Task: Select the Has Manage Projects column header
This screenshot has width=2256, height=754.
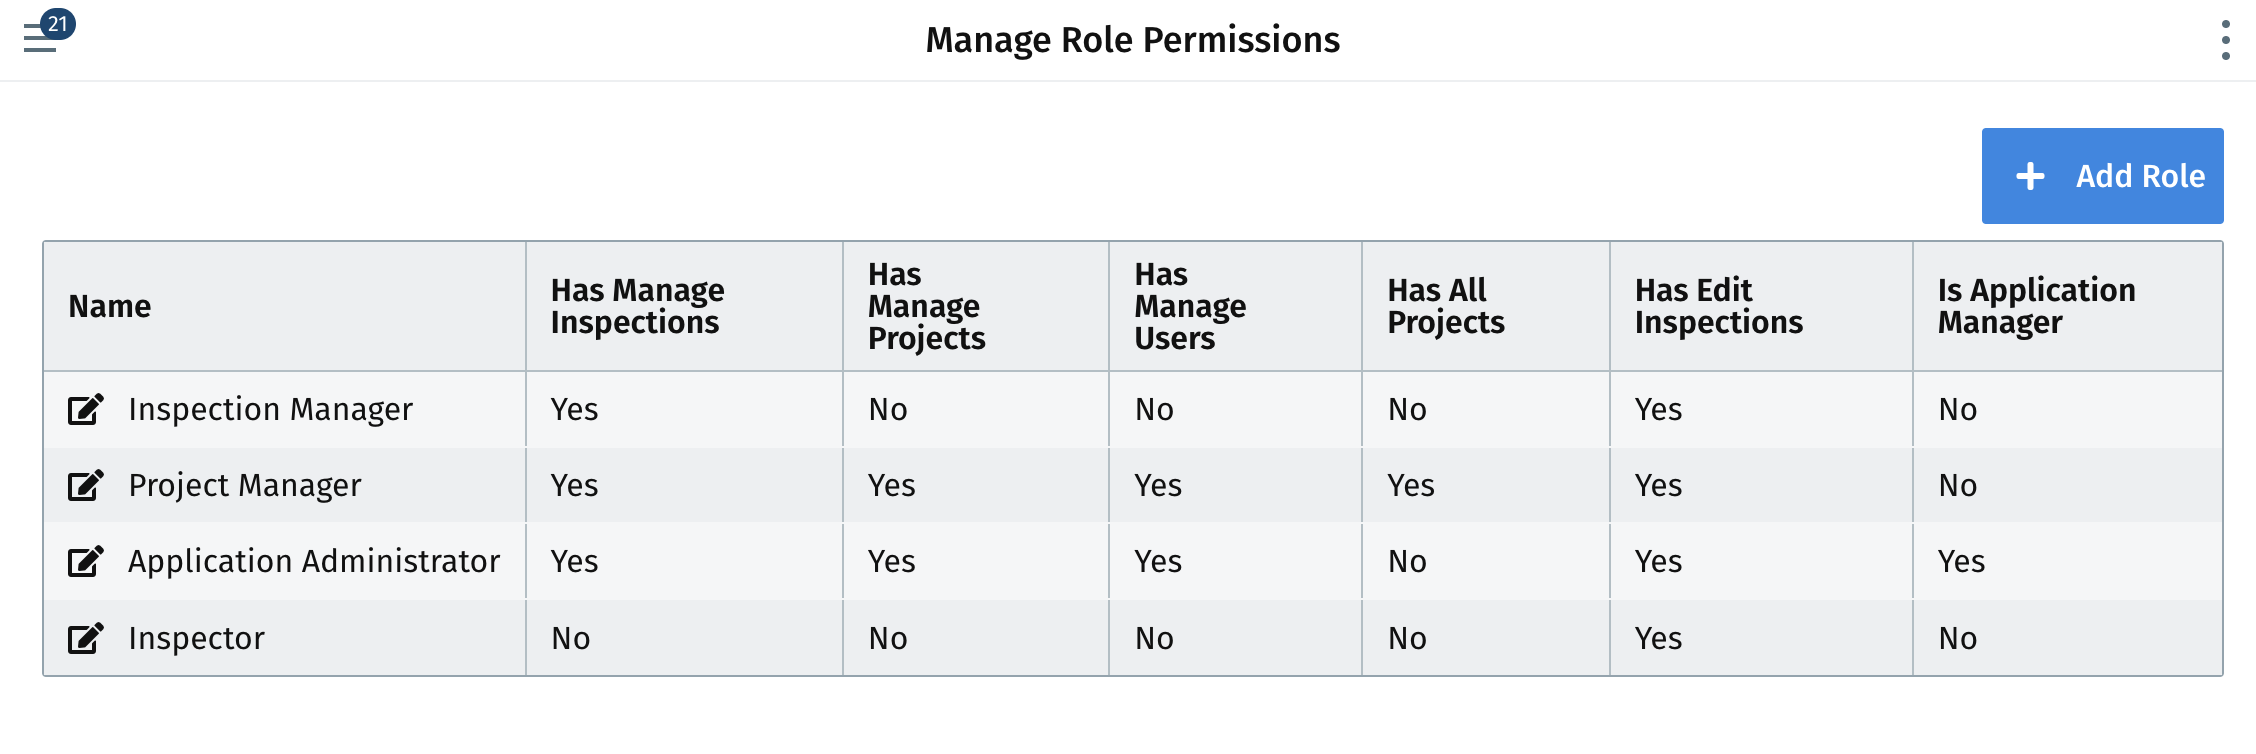Action: coord(926,306)
